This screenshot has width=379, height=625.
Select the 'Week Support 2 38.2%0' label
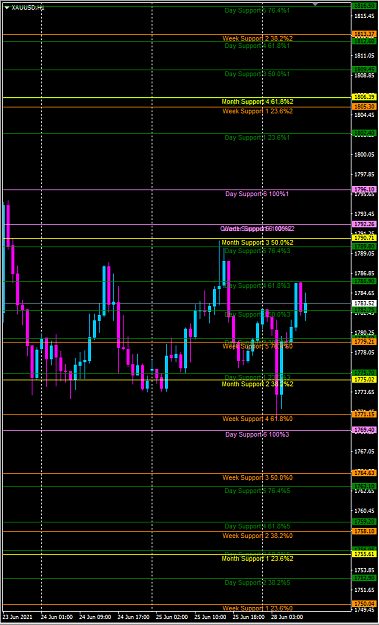[x=257, y=536]
